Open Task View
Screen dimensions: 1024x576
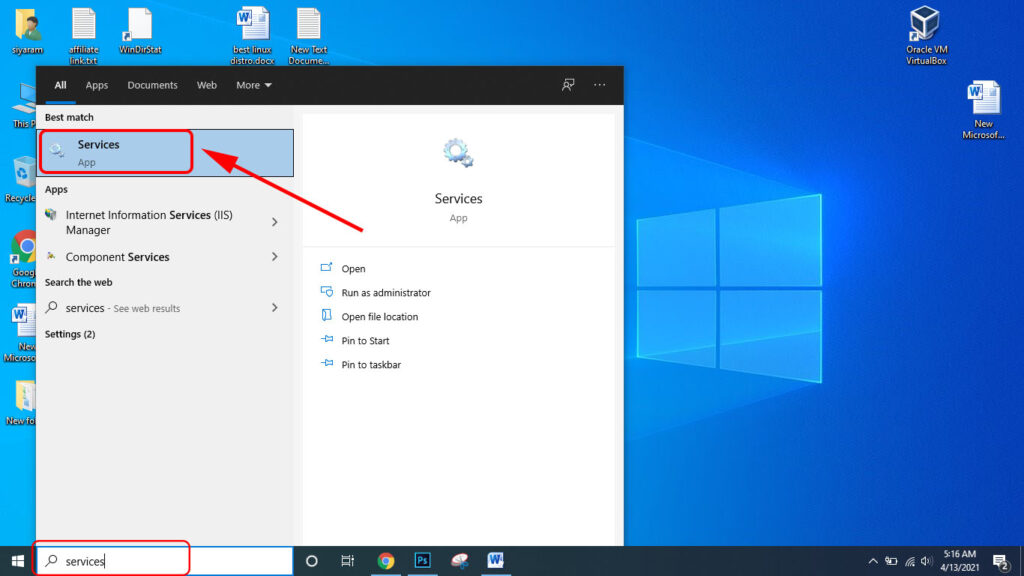point(347,561)
